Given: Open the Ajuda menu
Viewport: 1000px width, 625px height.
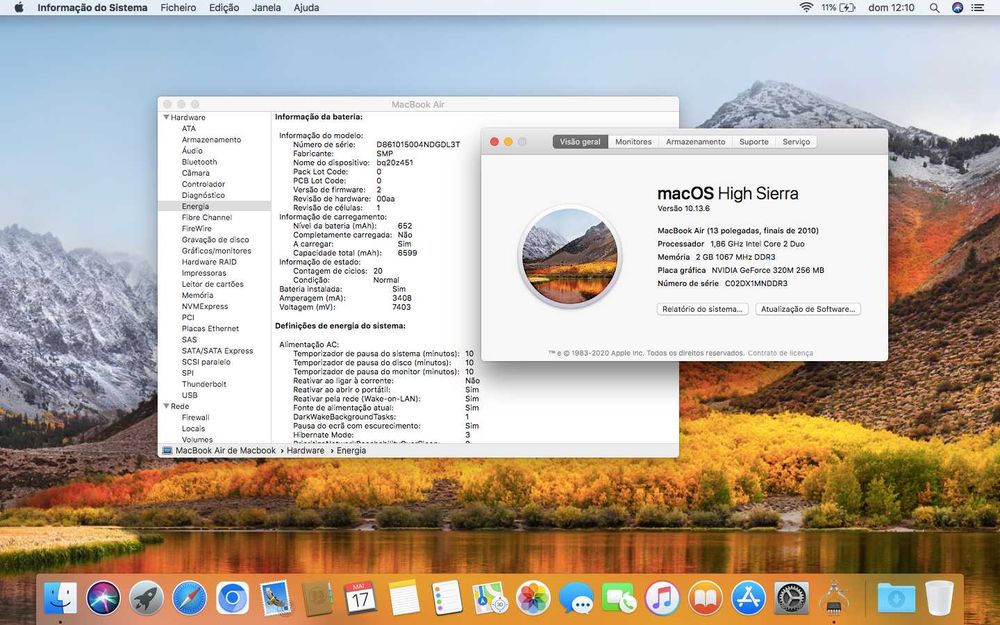Looking at the screenshot, I should 306,8.
